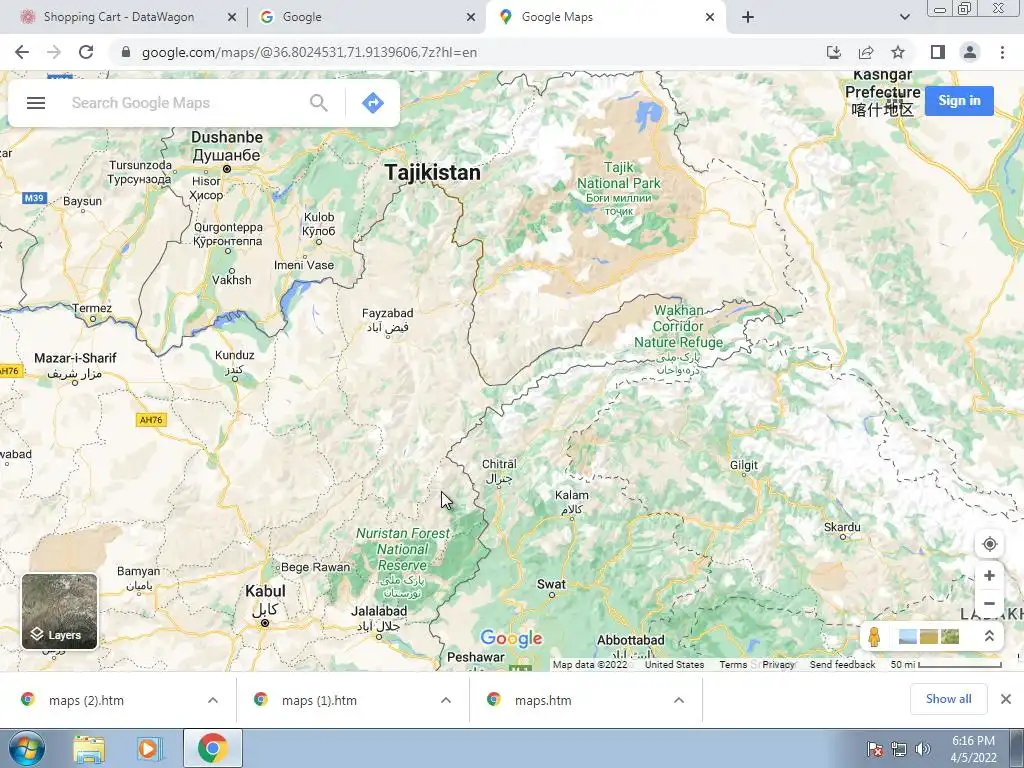Open Directions with the blue arrow icon
The width and height of the screenshot is (1024, 768).
coord(373,103)
